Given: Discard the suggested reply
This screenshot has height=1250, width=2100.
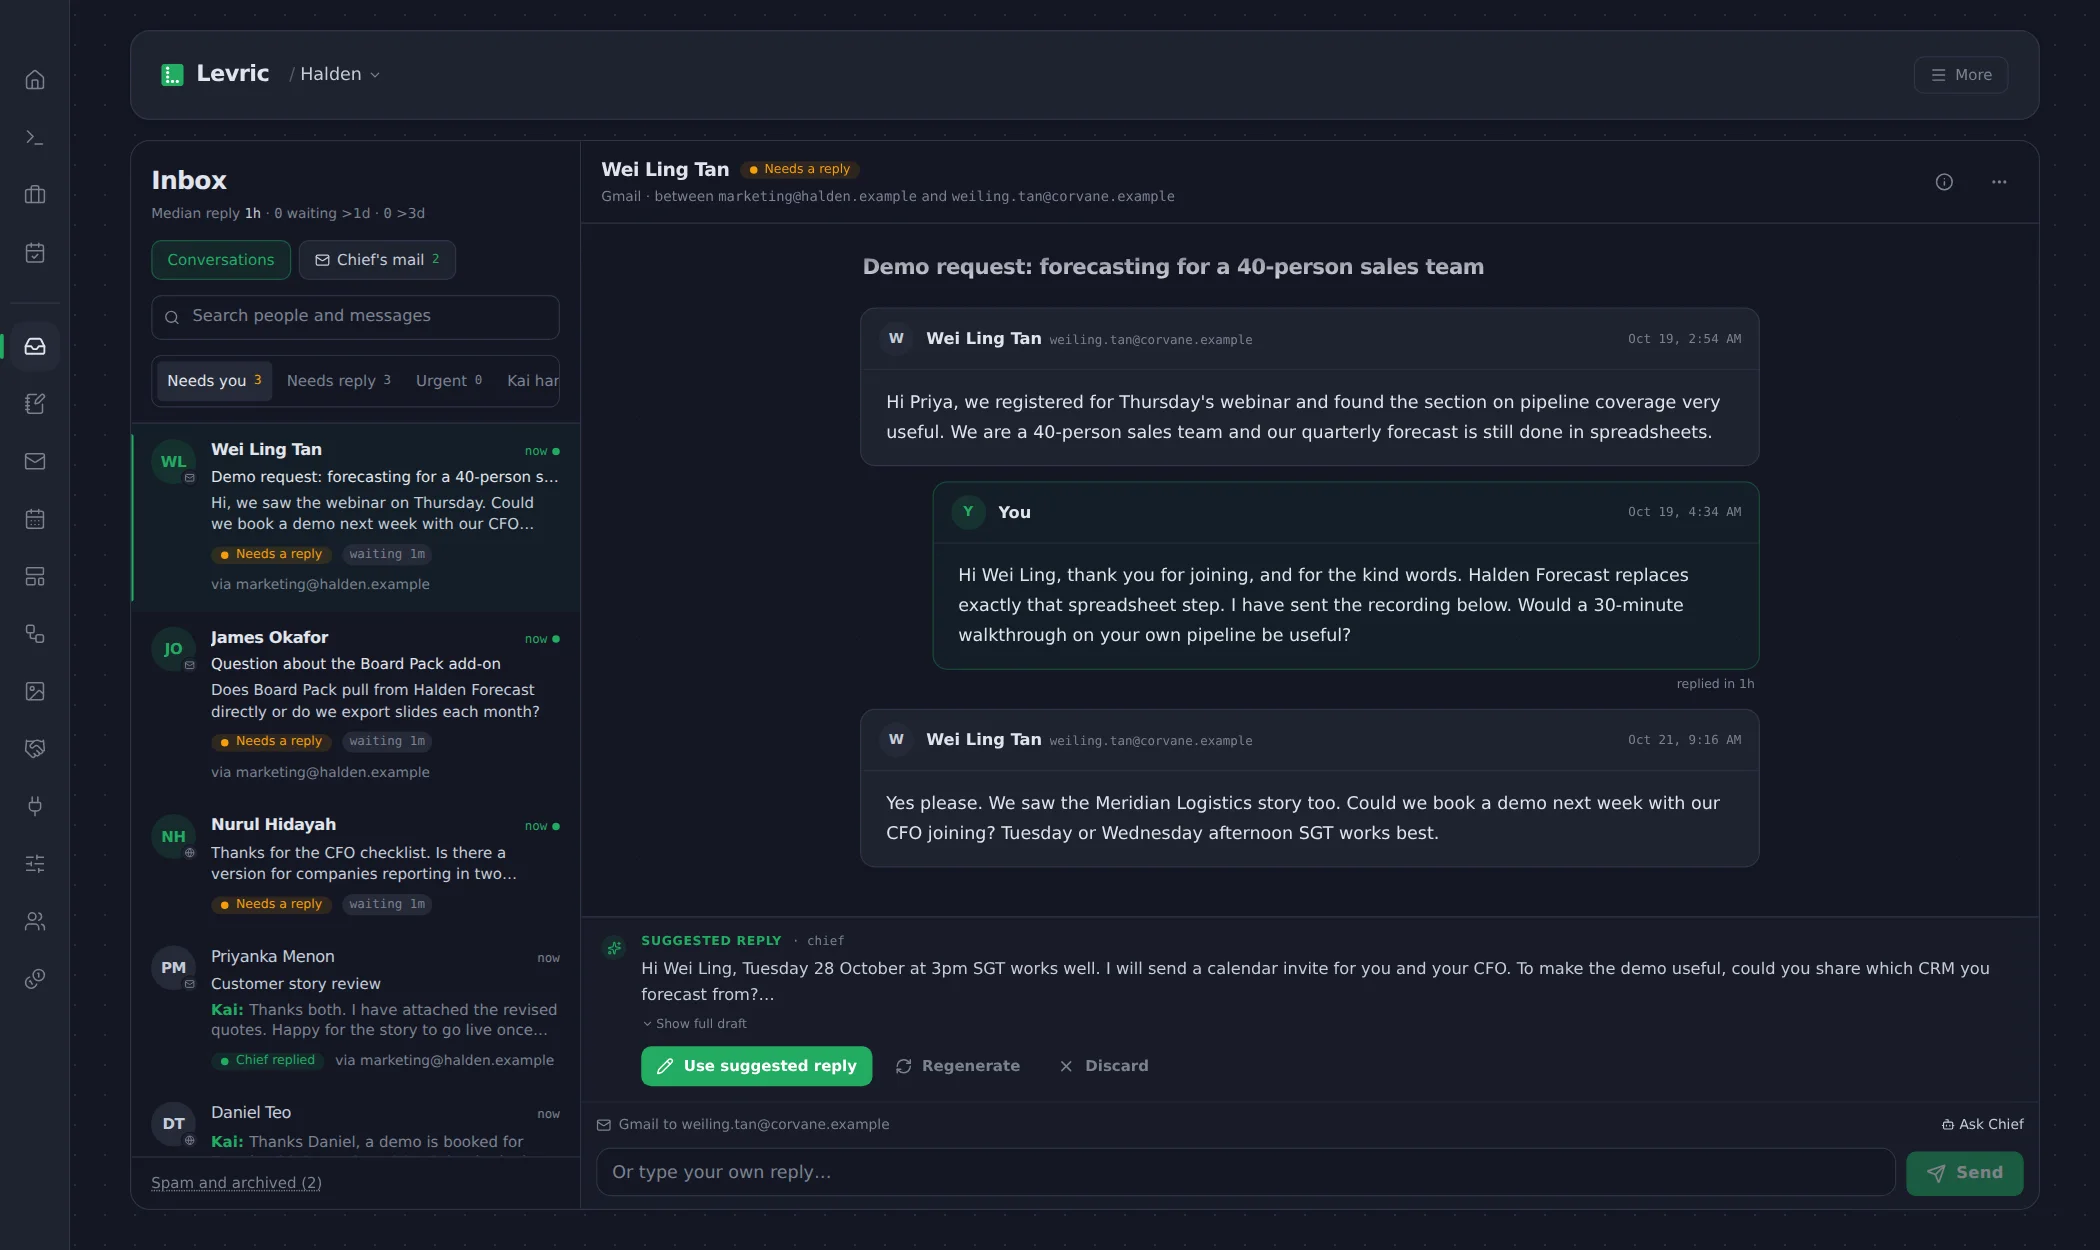Looking at the screenshot, I should tap(1104, 1066).
